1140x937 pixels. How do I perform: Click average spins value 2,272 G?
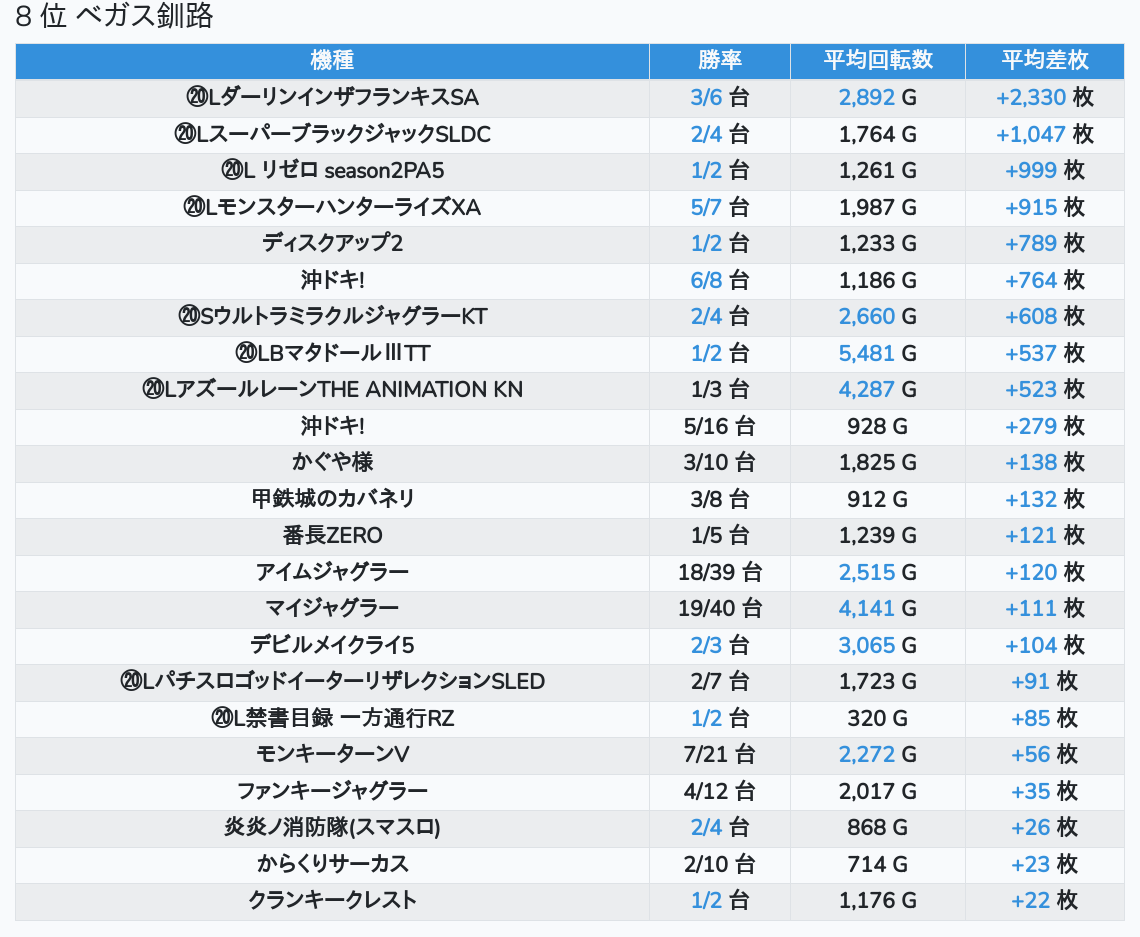coord(878,755)
